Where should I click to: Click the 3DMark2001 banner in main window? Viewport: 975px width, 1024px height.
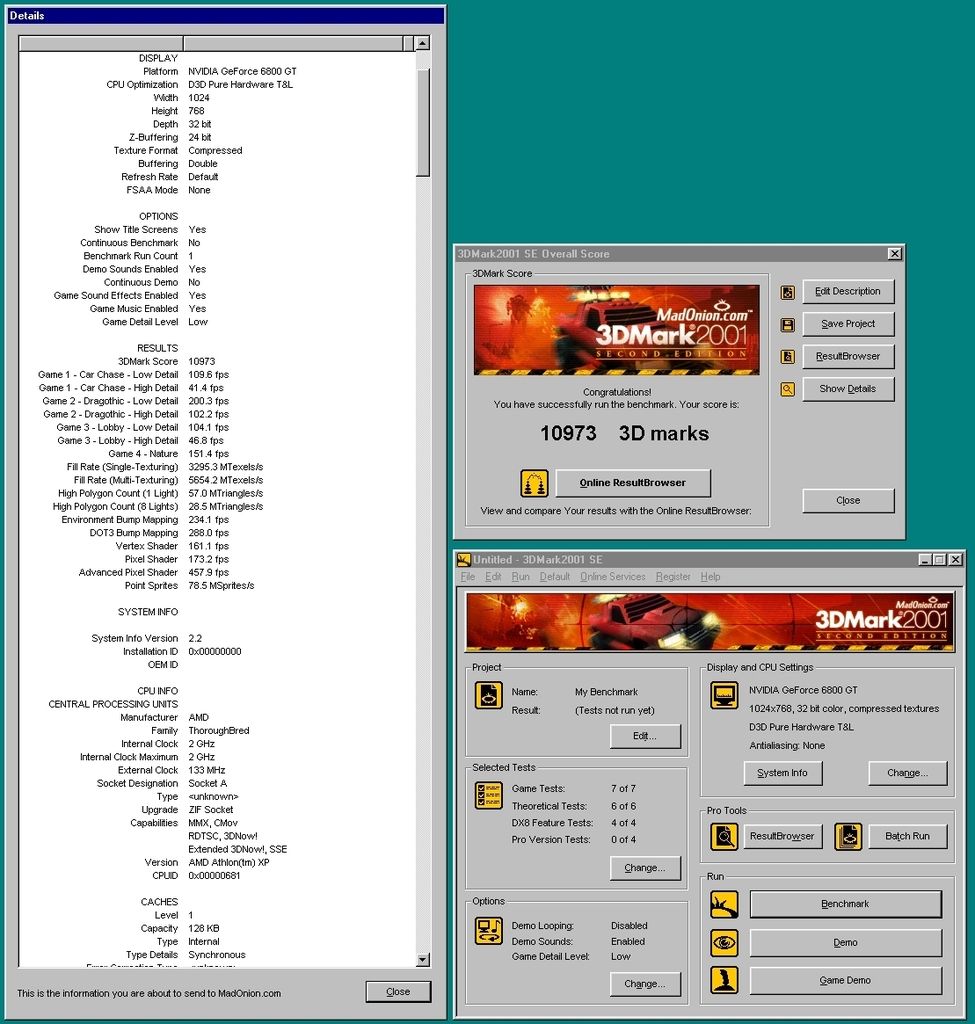(710, 622)
